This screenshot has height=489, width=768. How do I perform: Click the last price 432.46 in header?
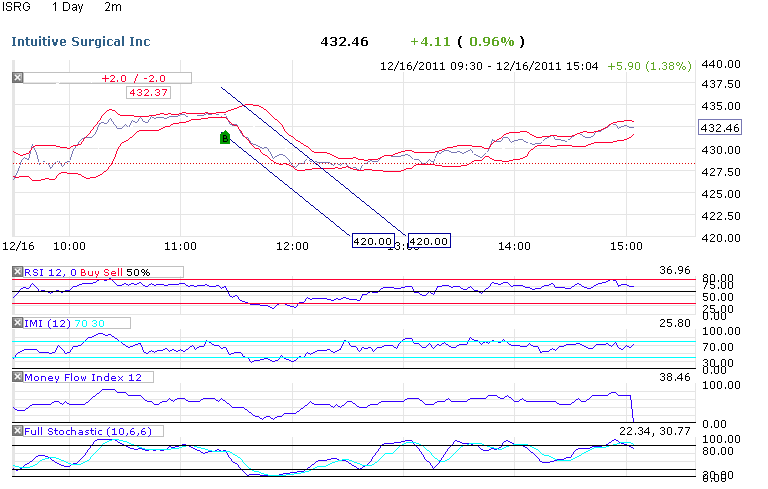(344, 42)
